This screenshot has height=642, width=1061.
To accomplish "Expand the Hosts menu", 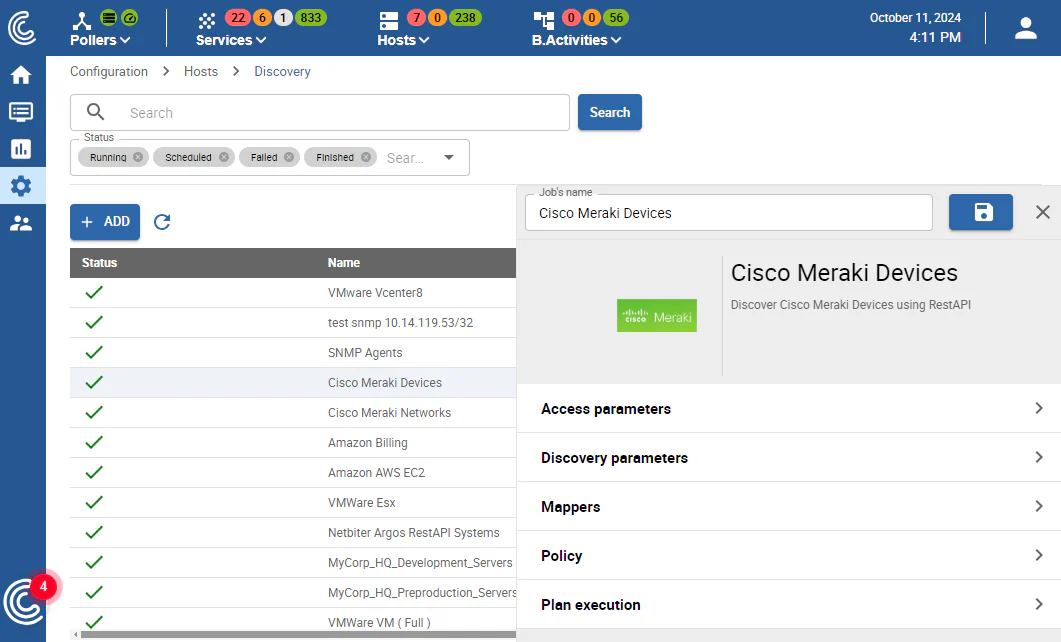I will click(x=403, y=40).
